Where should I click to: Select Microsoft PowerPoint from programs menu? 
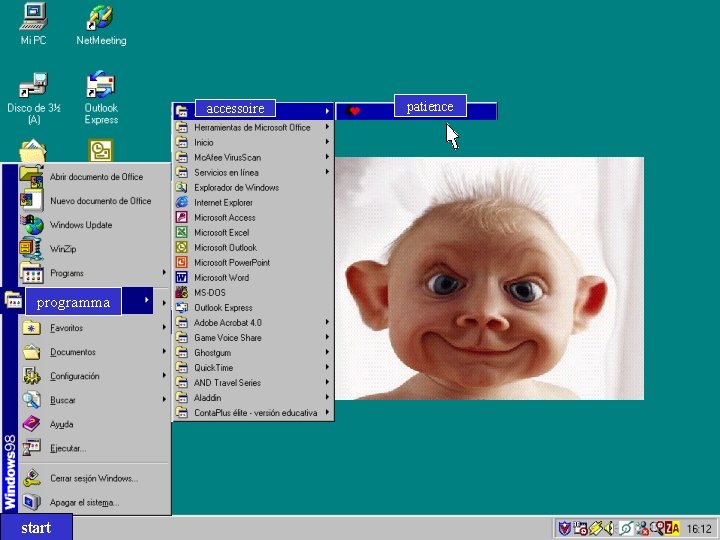(x=232, y=262)
